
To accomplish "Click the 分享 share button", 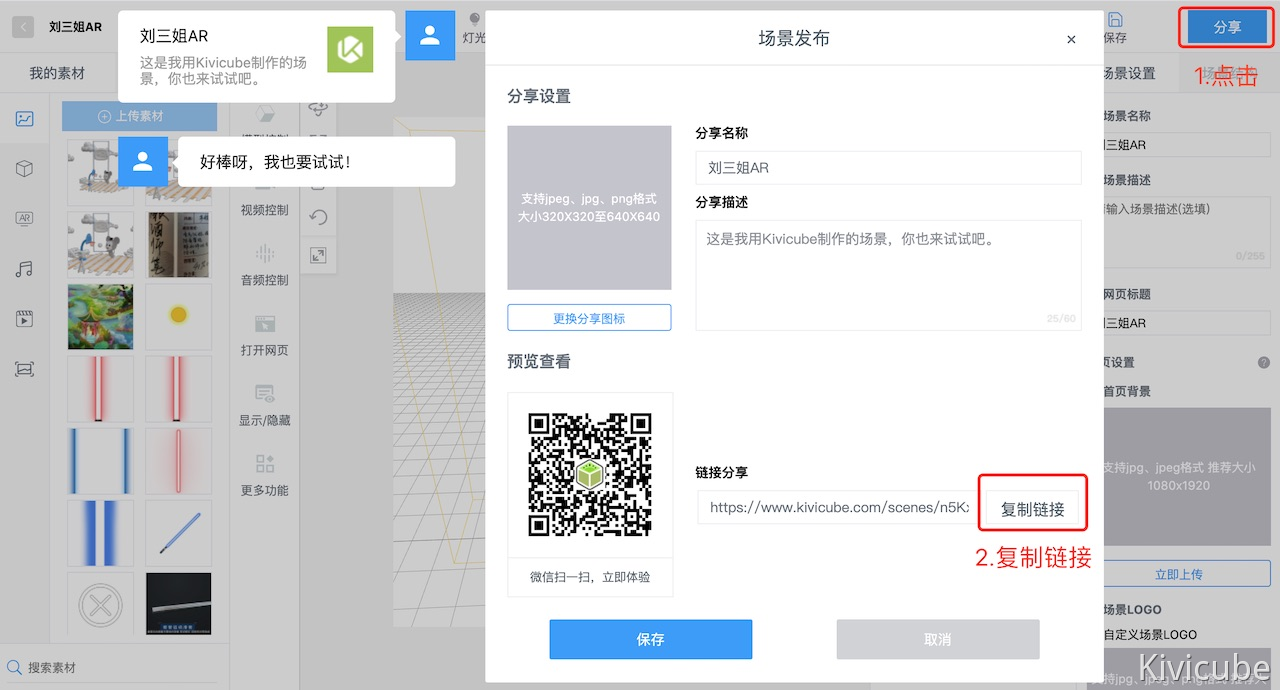I will point(1227,27).
